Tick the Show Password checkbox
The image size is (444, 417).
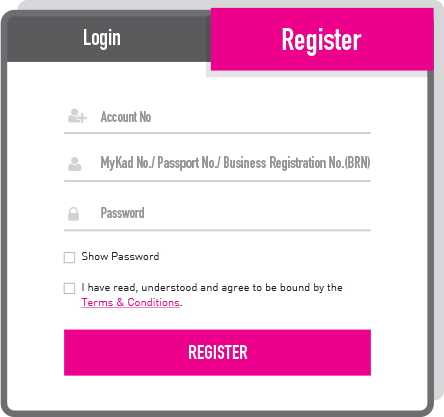(x=69, y=257)
